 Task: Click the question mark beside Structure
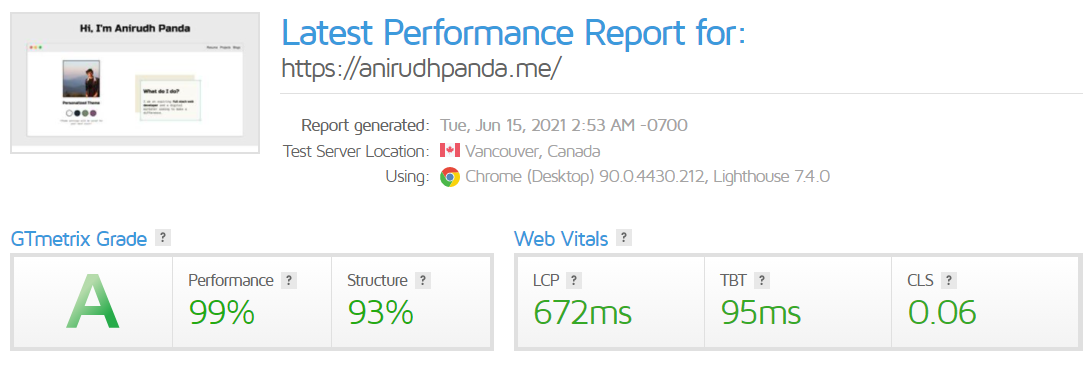pyautogui.click(x=423, y=281)
